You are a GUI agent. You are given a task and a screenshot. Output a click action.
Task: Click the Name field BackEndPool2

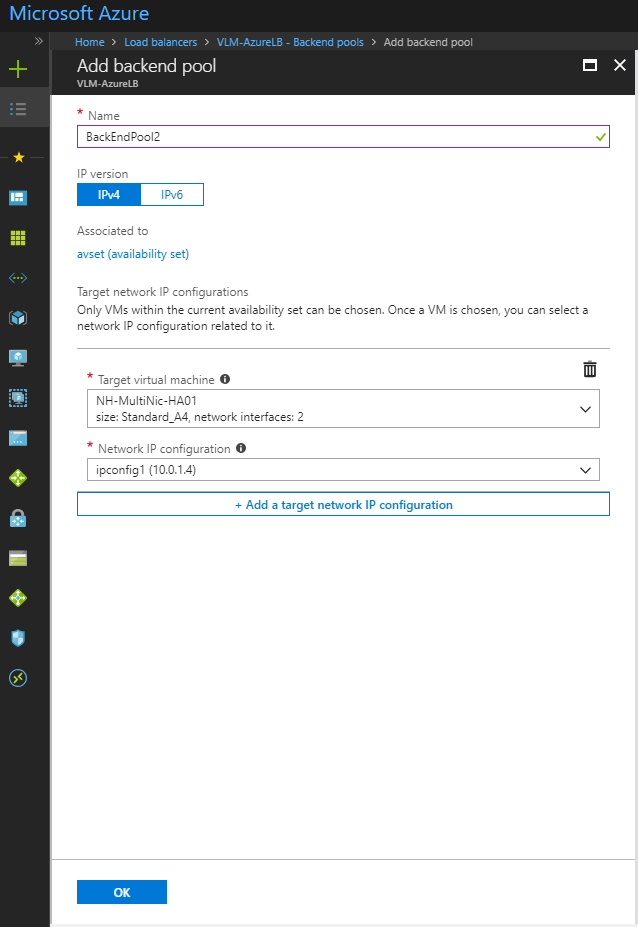click(343, 137)
